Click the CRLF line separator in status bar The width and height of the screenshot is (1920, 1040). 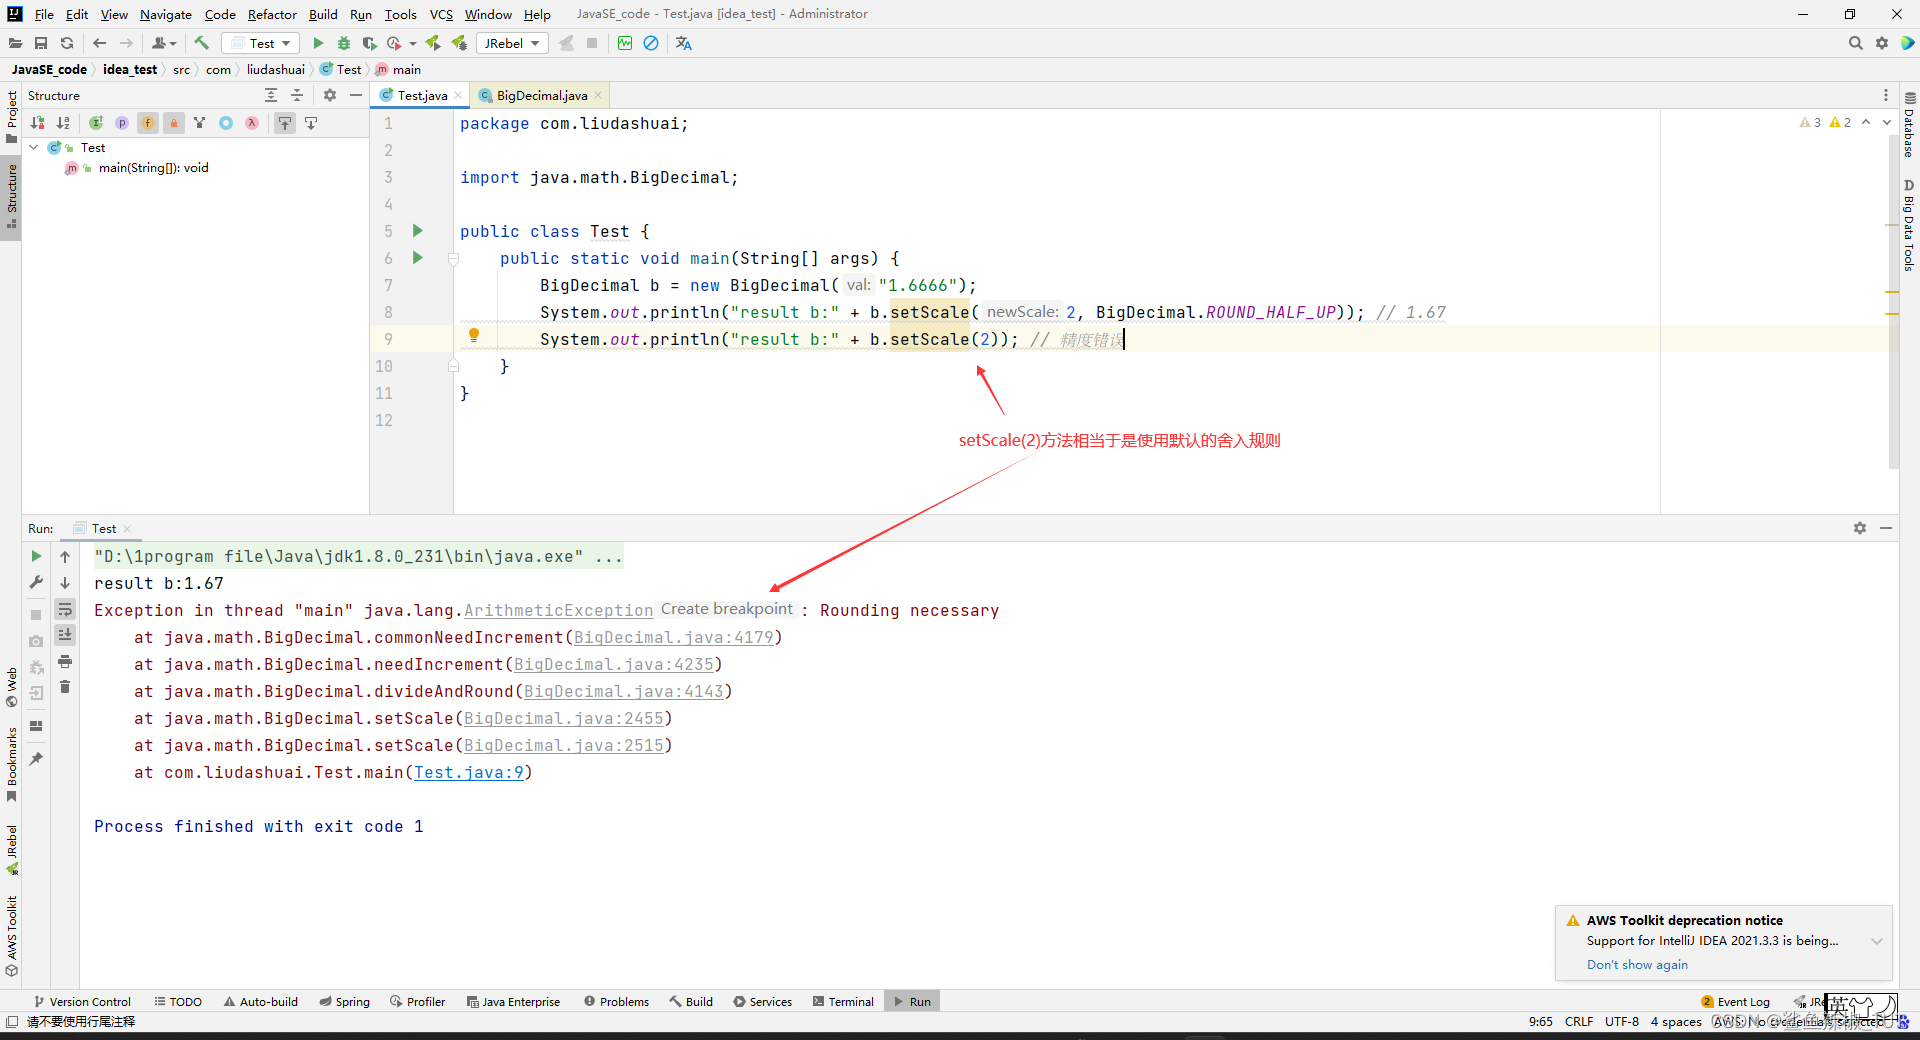[x=1579, y=1021]
